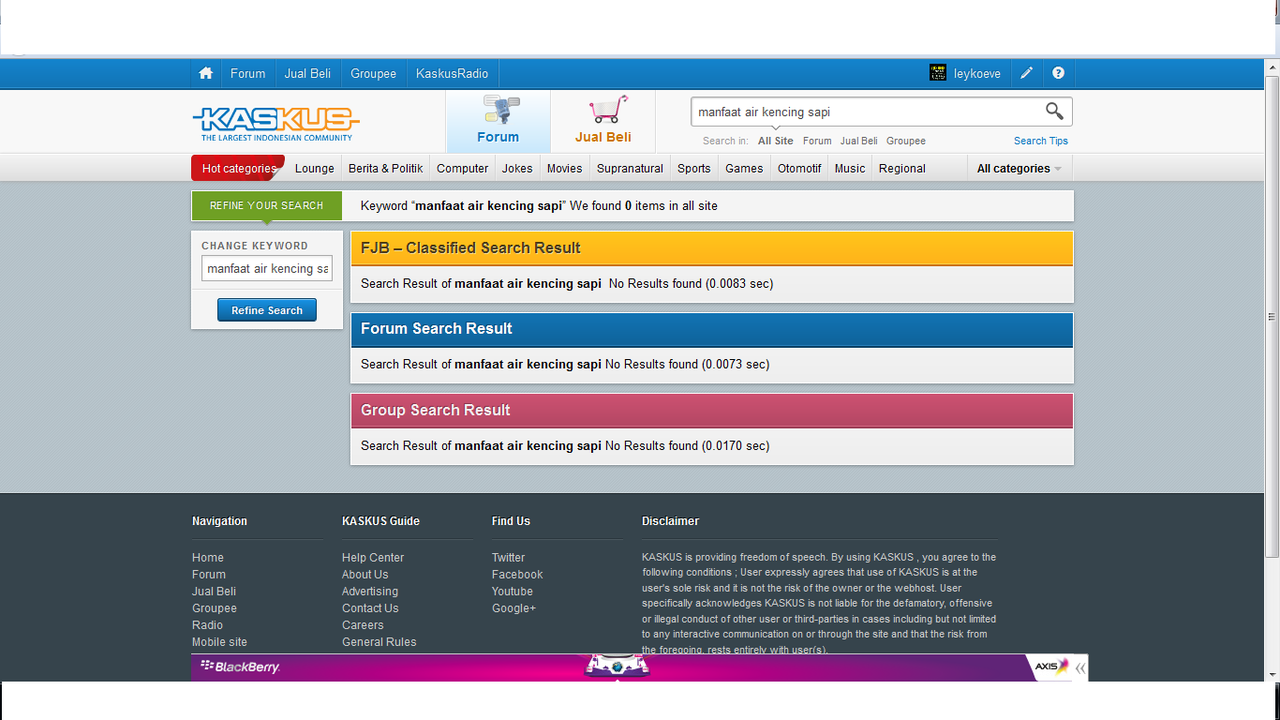Select Groupee search scope
The width and height of the screenshot is (1280, 720).
pos(906,141)
